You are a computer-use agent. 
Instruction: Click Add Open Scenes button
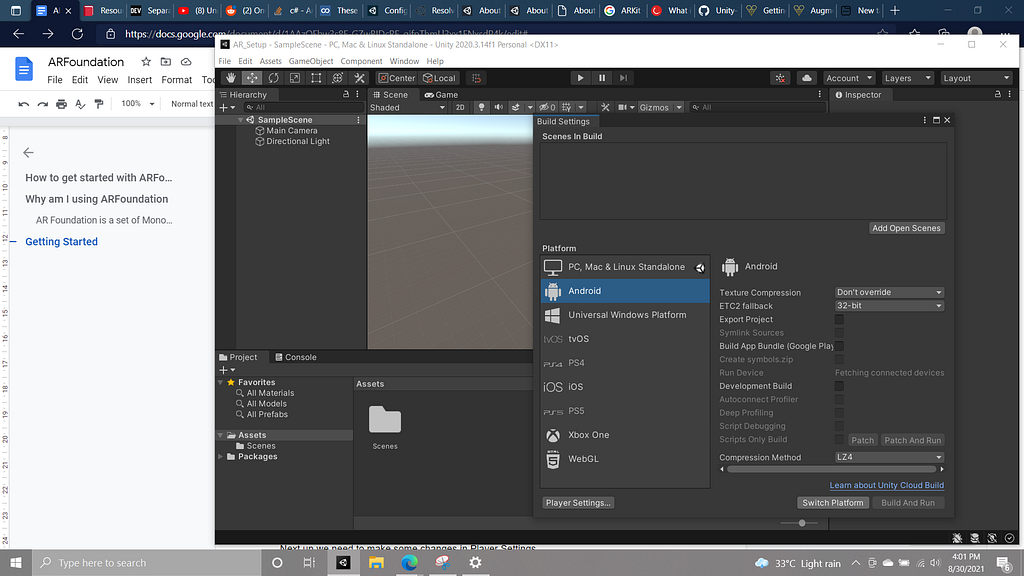pos(906,228)
